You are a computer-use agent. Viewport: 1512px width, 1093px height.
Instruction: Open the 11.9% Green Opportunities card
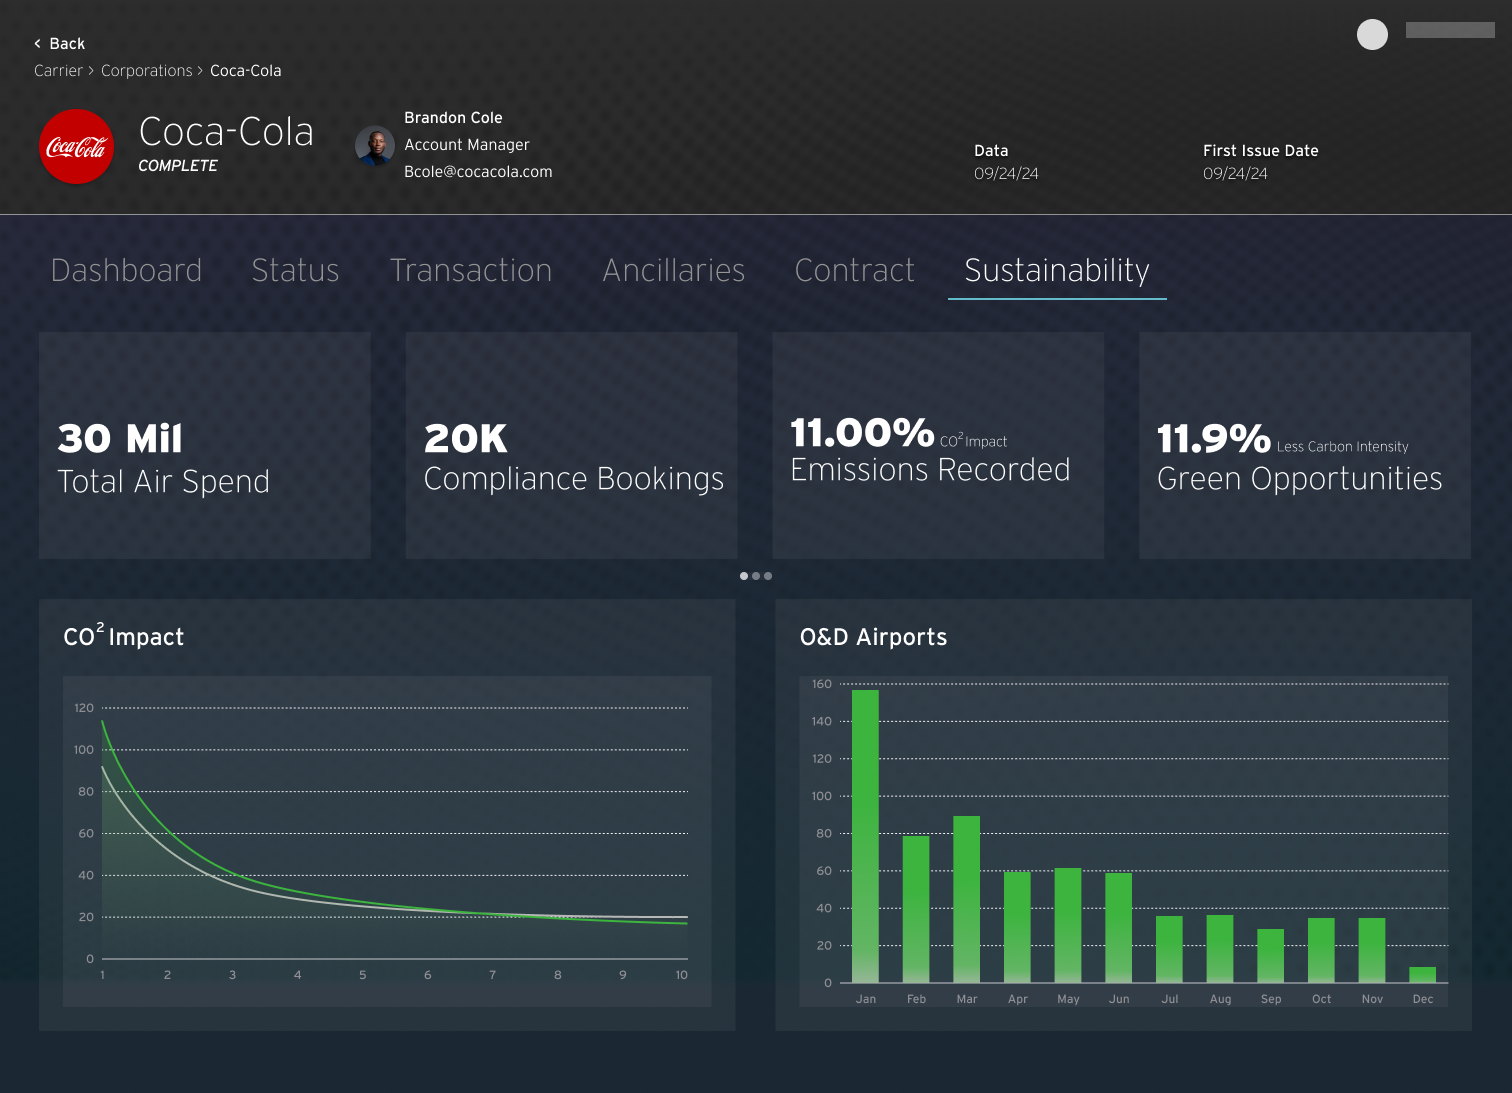point(1305,445)
